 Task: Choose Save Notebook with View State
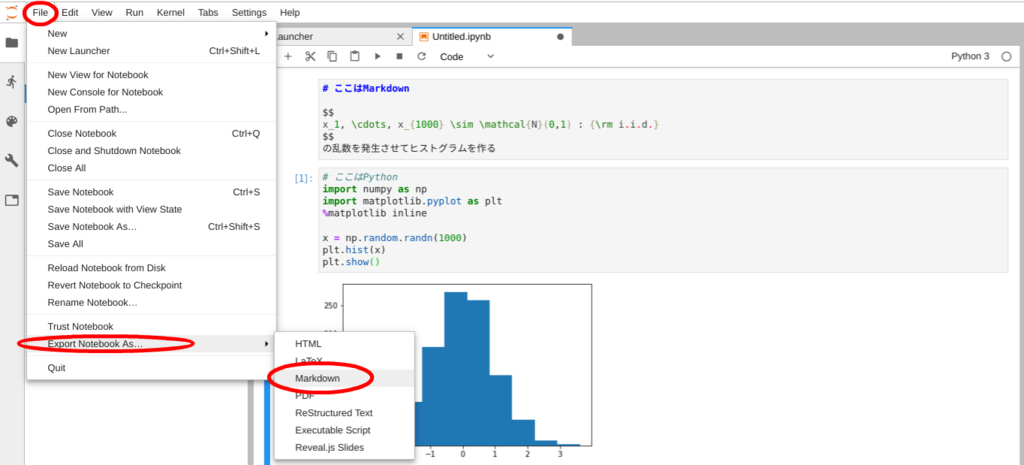[x=152, y=209]
